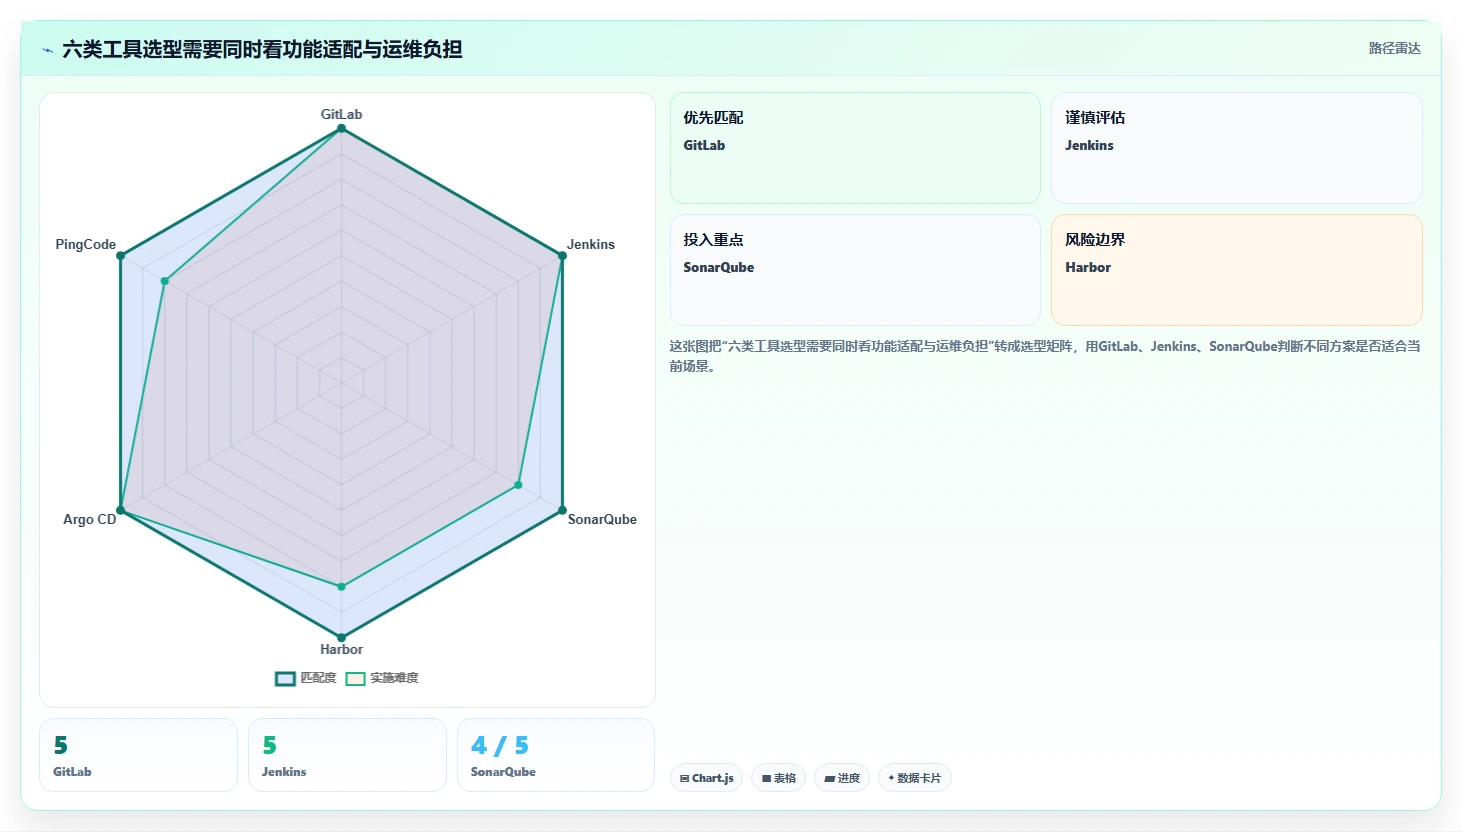
Task: Select the Chart.js text in its chip
Action: click(x=713, y=778)
